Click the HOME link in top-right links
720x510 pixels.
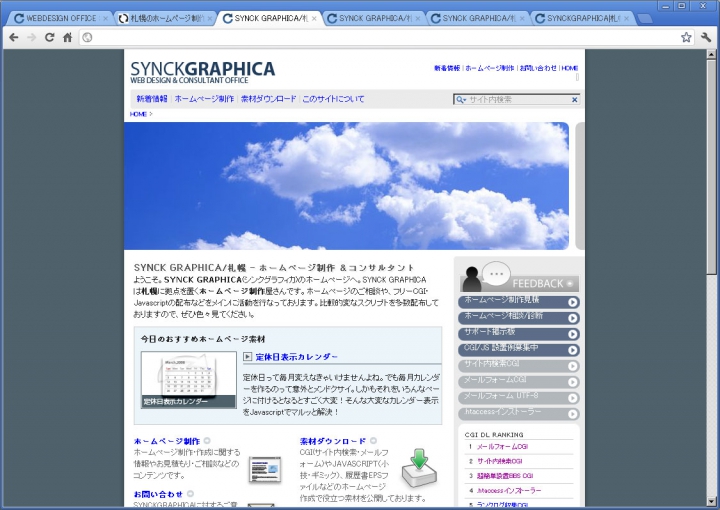(569, 68)
